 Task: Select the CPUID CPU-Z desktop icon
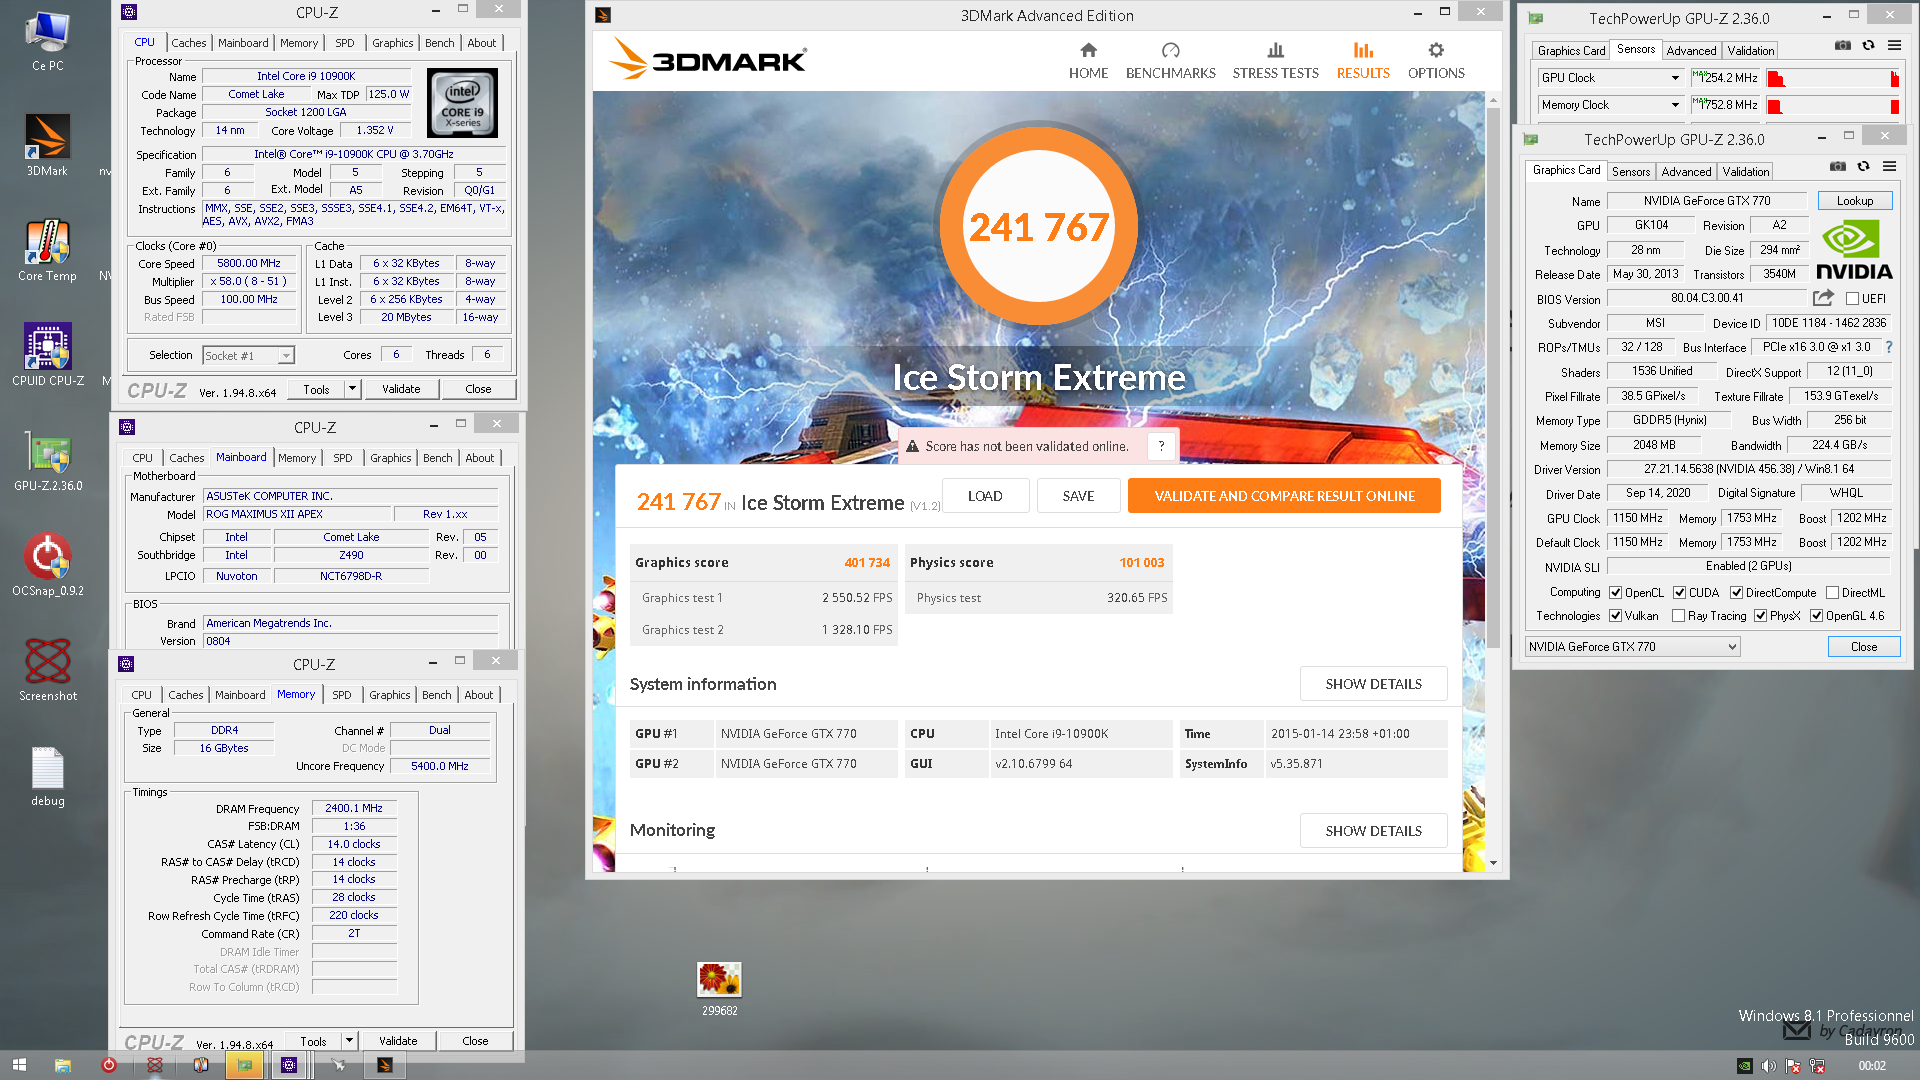tap(47, 355)
